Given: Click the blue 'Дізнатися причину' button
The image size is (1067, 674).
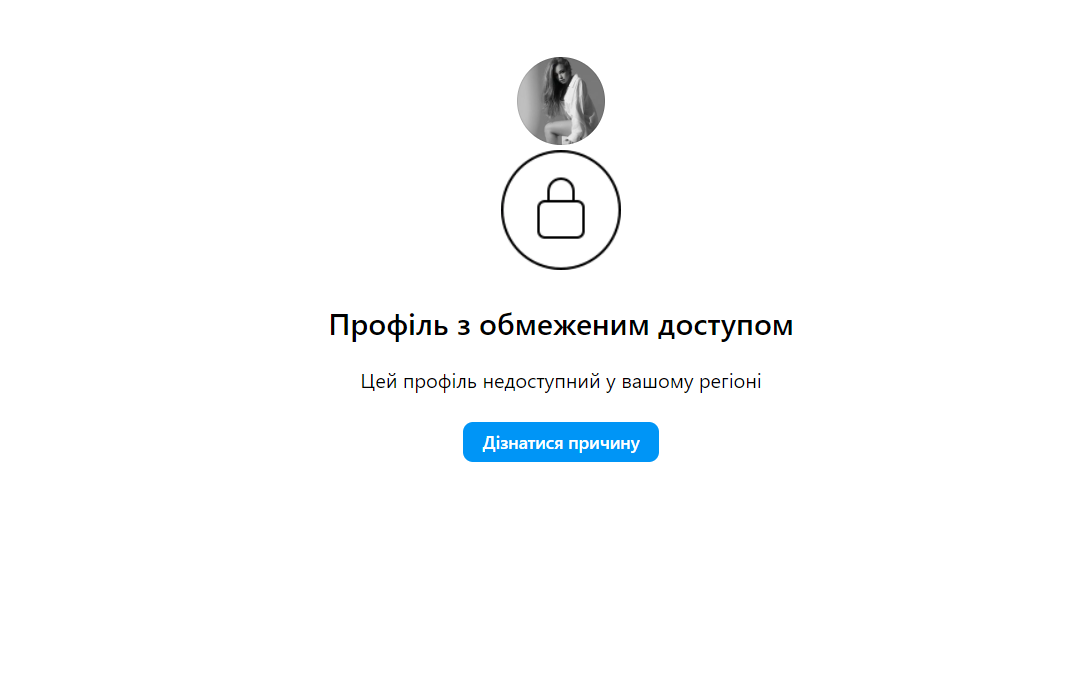Looking at the screenshot, I should [x=561, y=442].
